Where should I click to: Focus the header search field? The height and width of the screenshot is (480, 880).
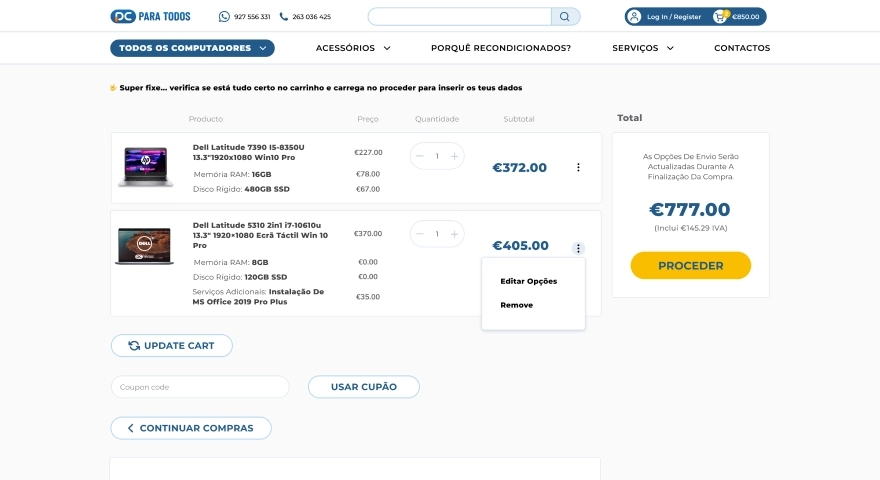coord(460,17)
